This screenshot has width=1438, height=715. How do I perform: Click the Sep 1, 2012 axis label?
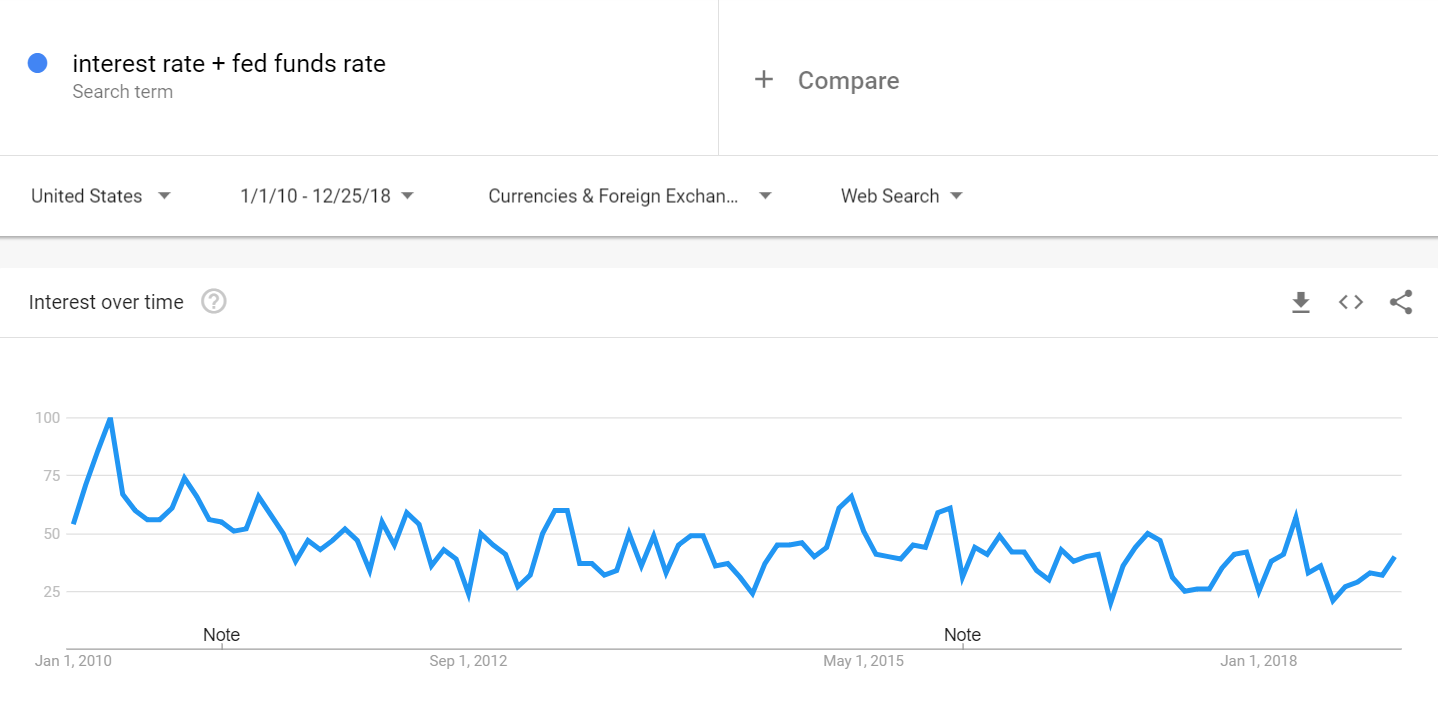point(468,660)
